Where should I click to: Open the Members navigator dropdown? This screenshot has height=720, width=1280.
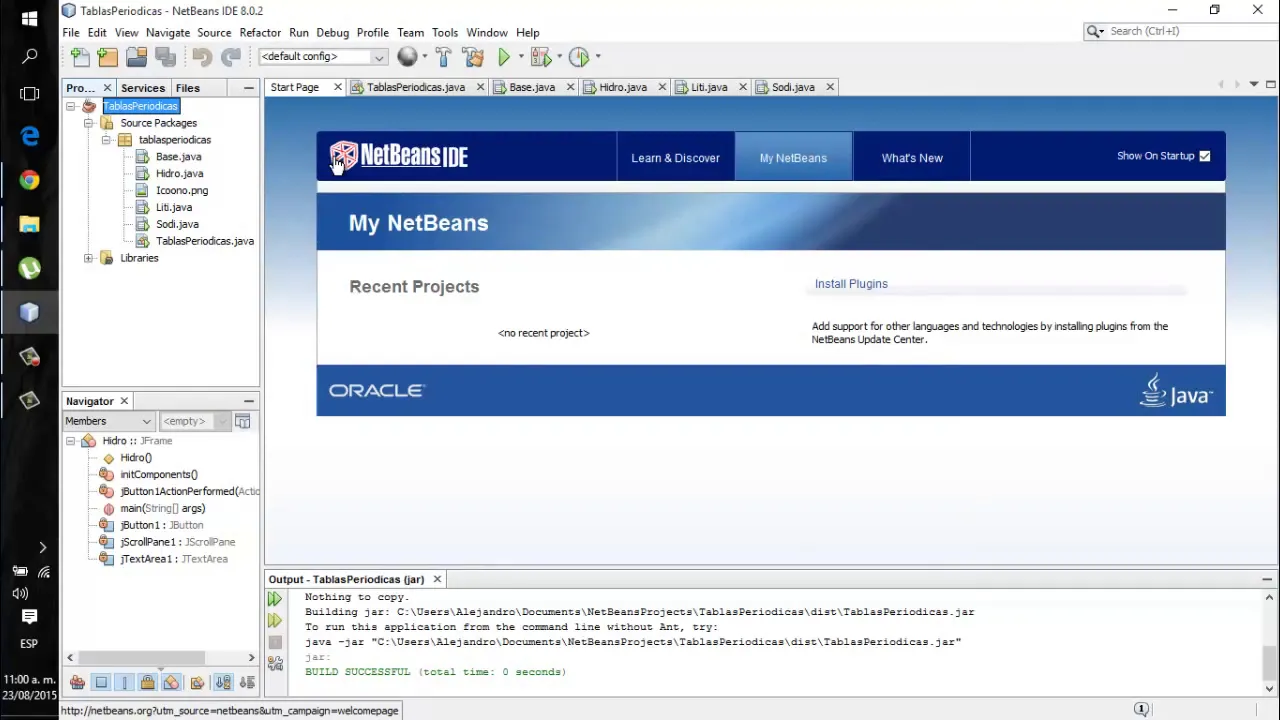(x=109, y=422)
